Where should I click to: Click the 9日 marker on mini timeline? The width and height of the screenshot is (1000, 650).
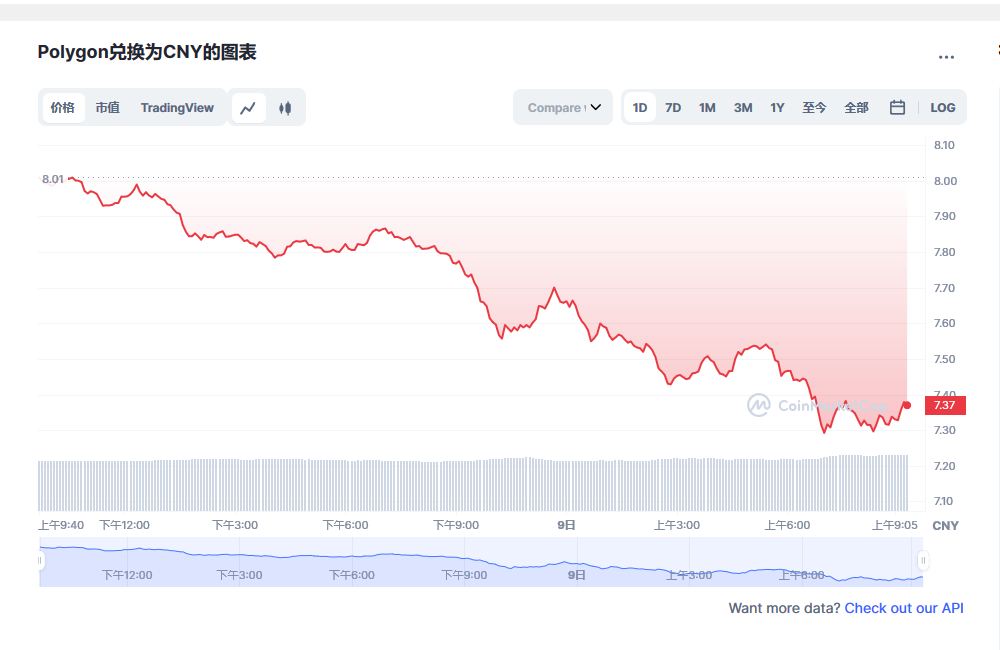(x=576, y=575)
